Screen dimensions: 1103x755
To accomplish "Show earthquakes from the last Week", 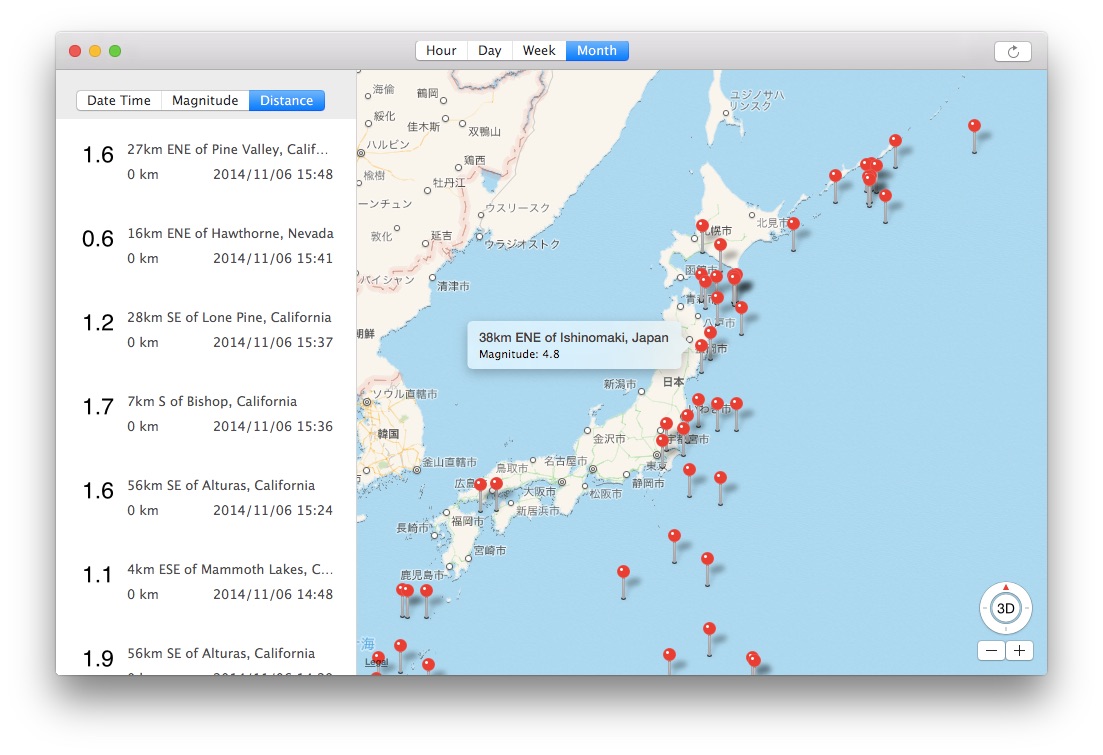I will (539, 51).
